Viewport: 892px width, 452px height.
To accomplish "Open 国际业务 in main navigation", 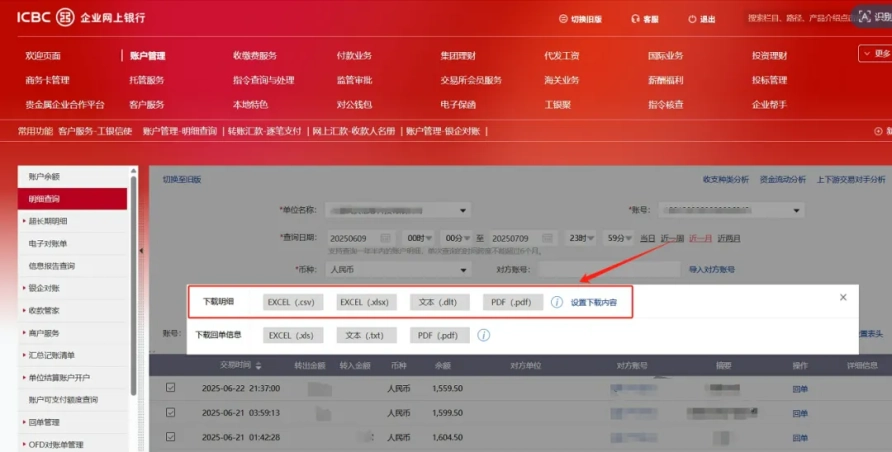I will click(x=666, y=56).
